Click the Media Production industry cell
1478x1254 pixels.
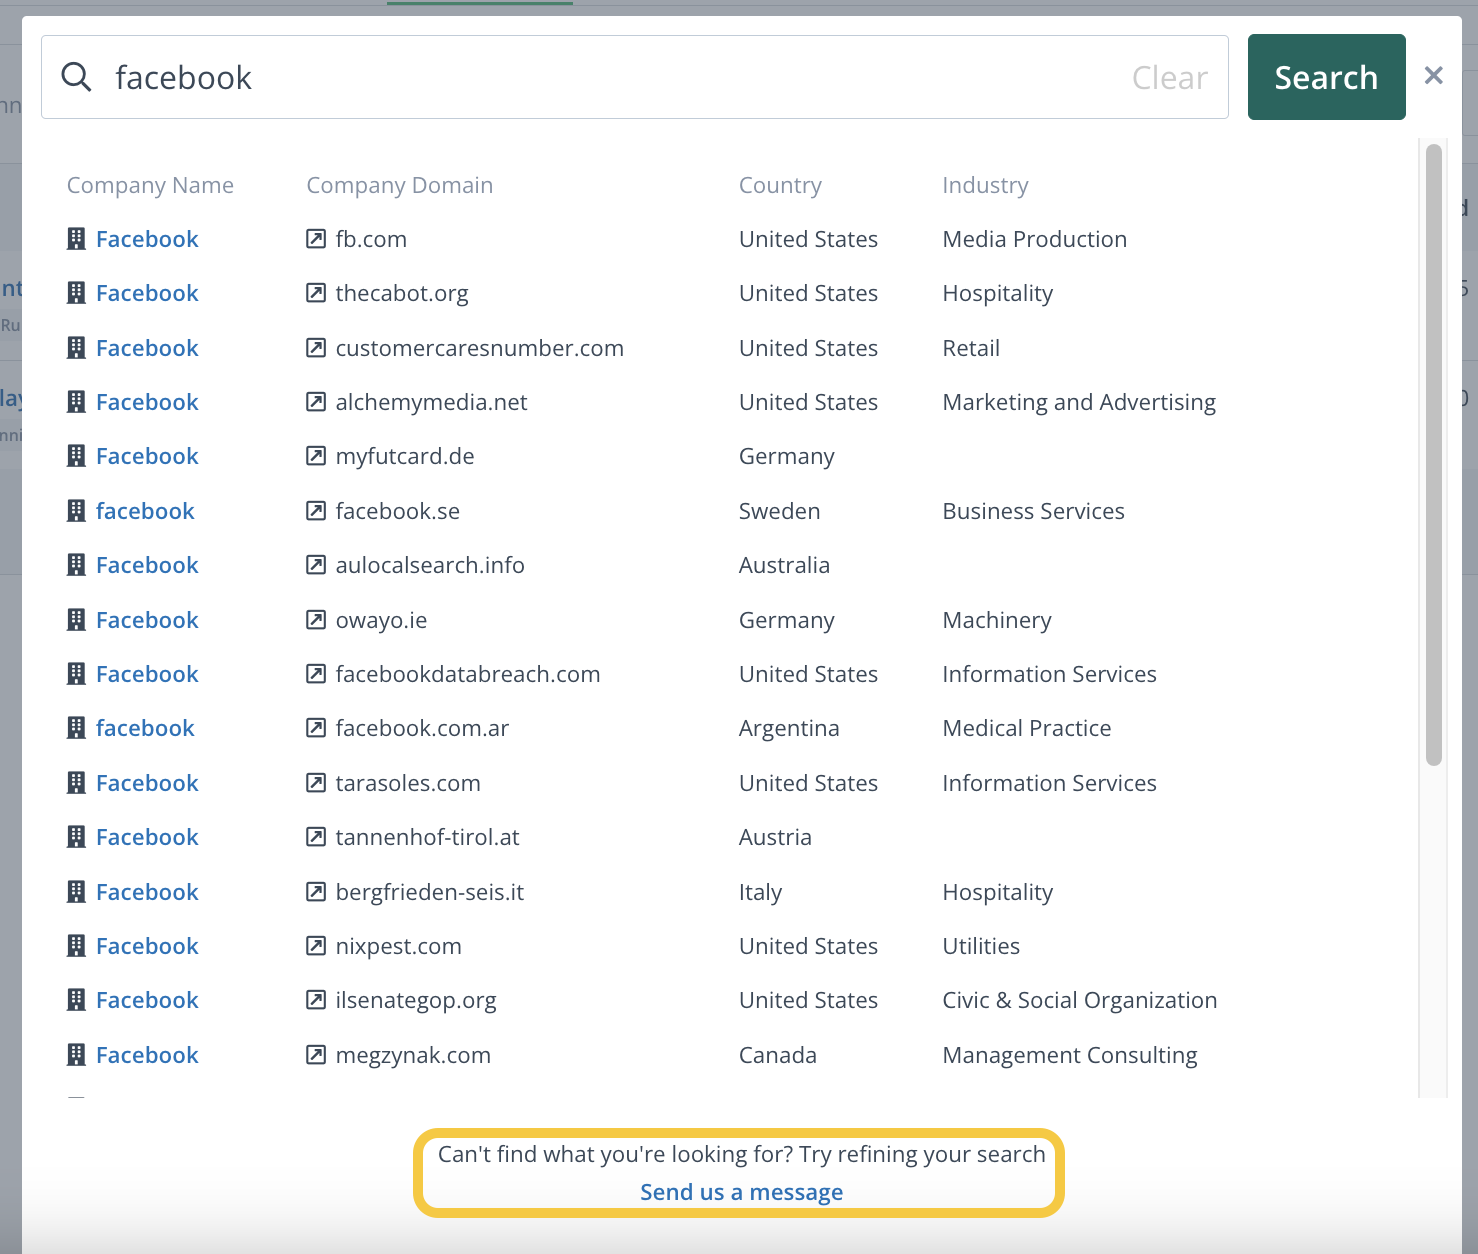coord(1035,239)
